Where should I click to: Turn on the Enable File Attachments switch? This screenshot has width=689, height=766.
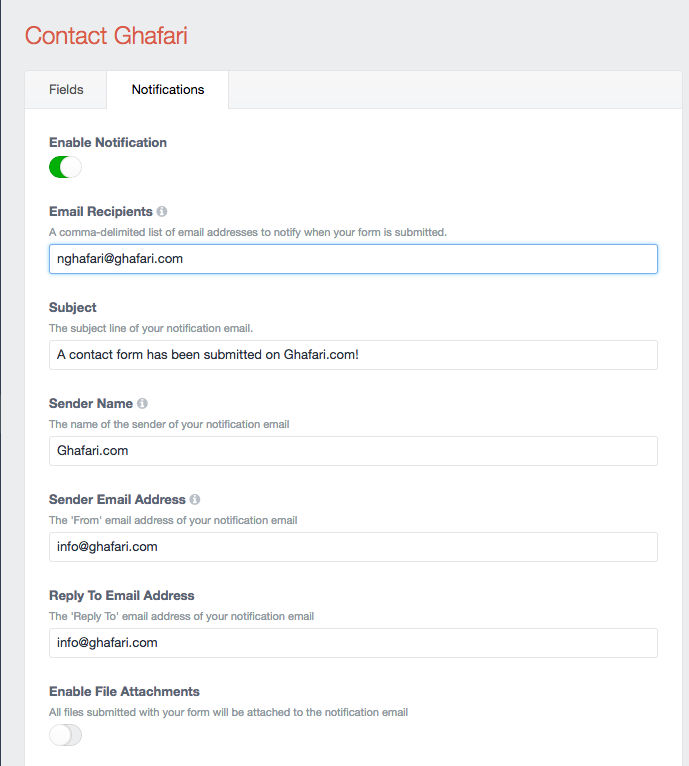[65, 735]
